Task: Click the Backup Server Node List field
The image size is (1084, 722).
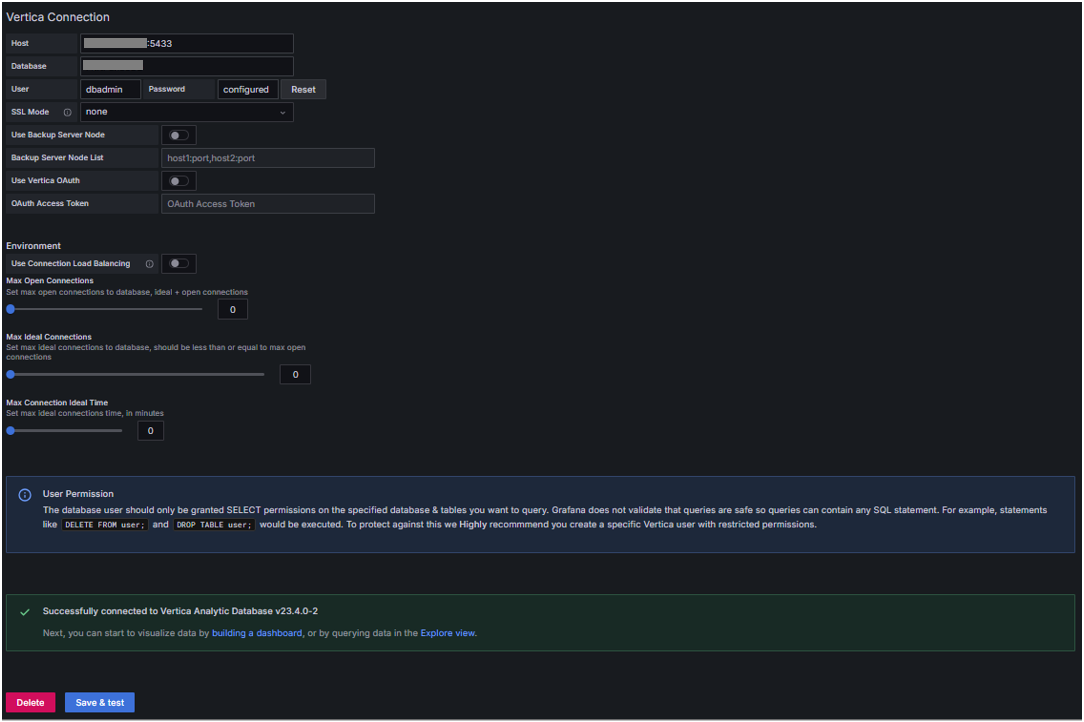Action: point(268,158)
